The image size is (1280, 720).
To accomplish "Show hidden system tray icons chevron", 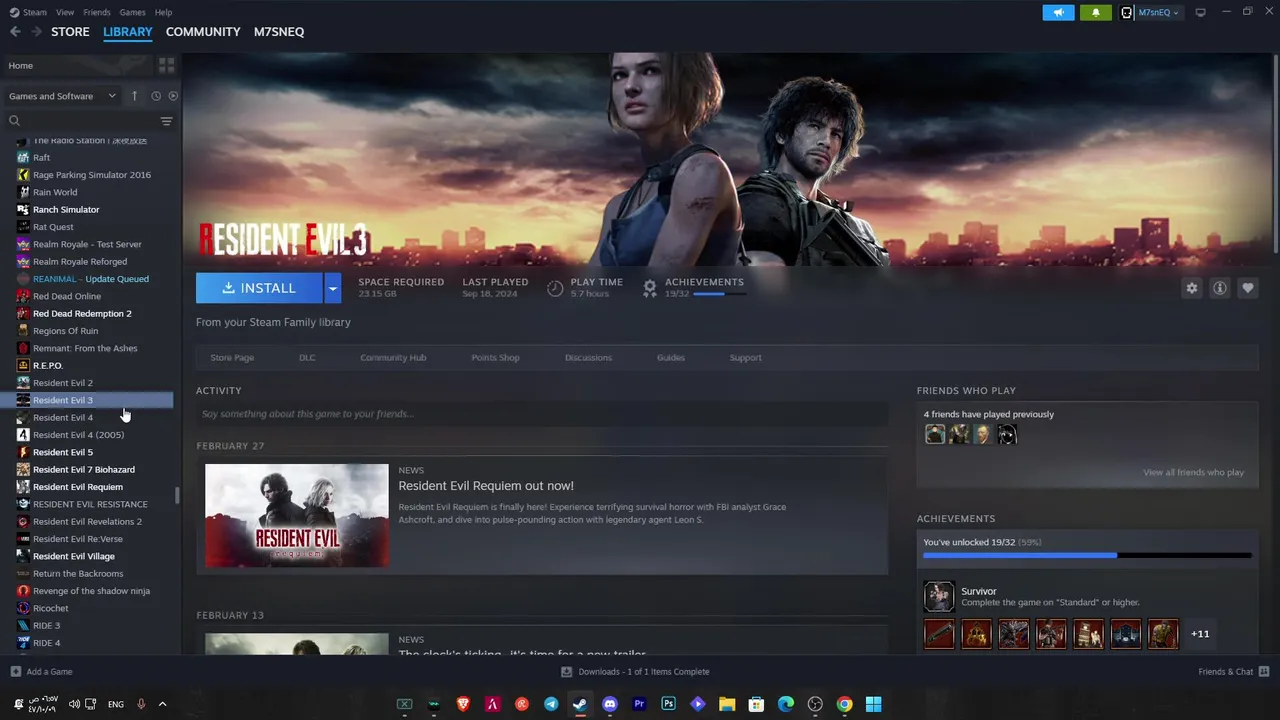I will 162,704.
